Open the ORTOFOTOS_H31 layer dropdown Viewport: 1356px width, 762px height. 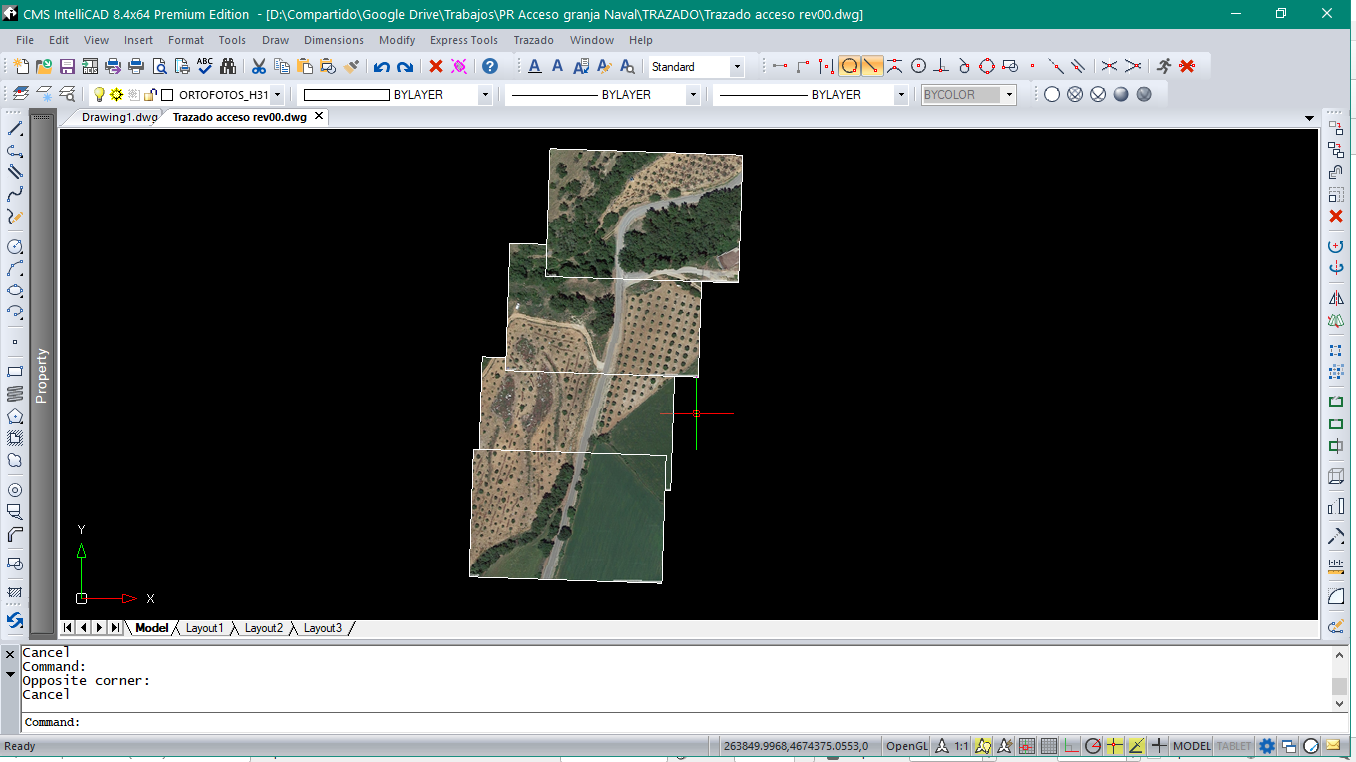tap(277, 95)
